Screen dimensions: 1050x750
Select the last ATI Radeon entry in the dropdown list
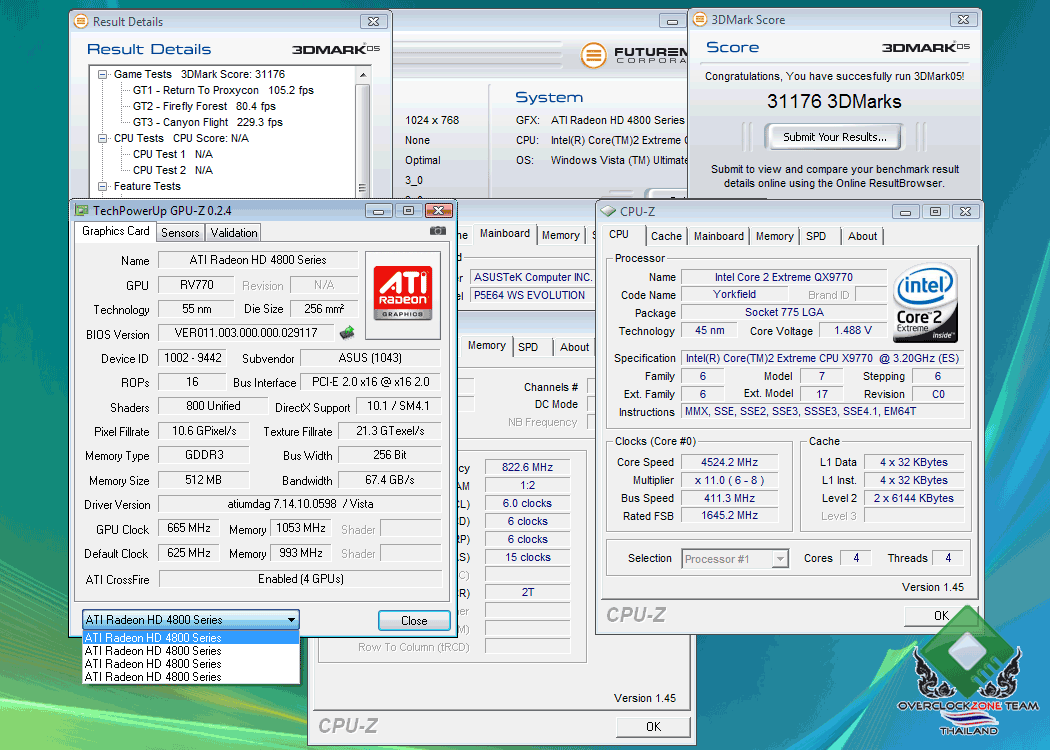click(x=191, y=677)
